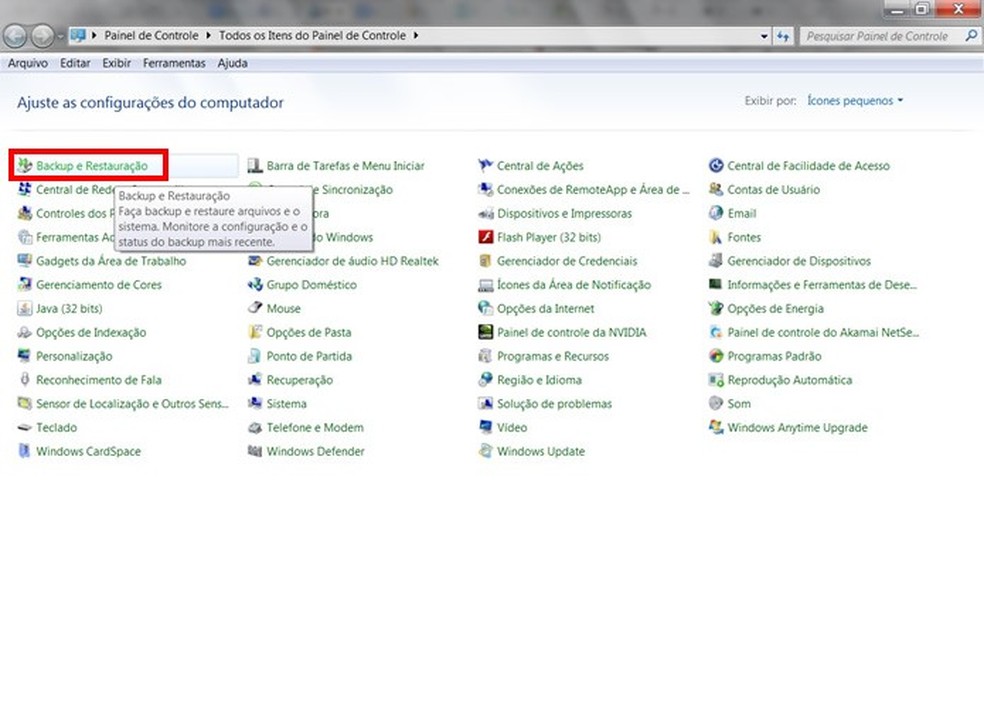Click the Mouse settings icon

coord(255,309)
